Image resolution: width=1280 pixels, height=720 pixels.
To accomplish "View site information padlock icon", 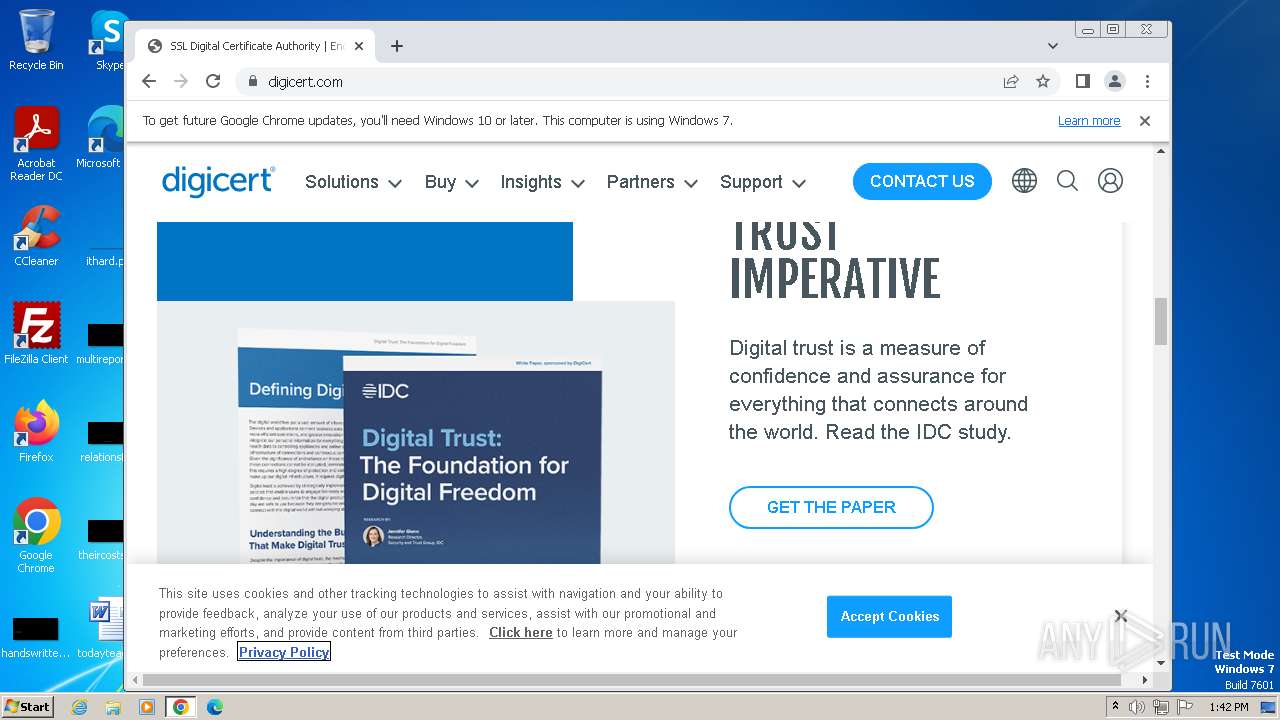I will 252,82.
